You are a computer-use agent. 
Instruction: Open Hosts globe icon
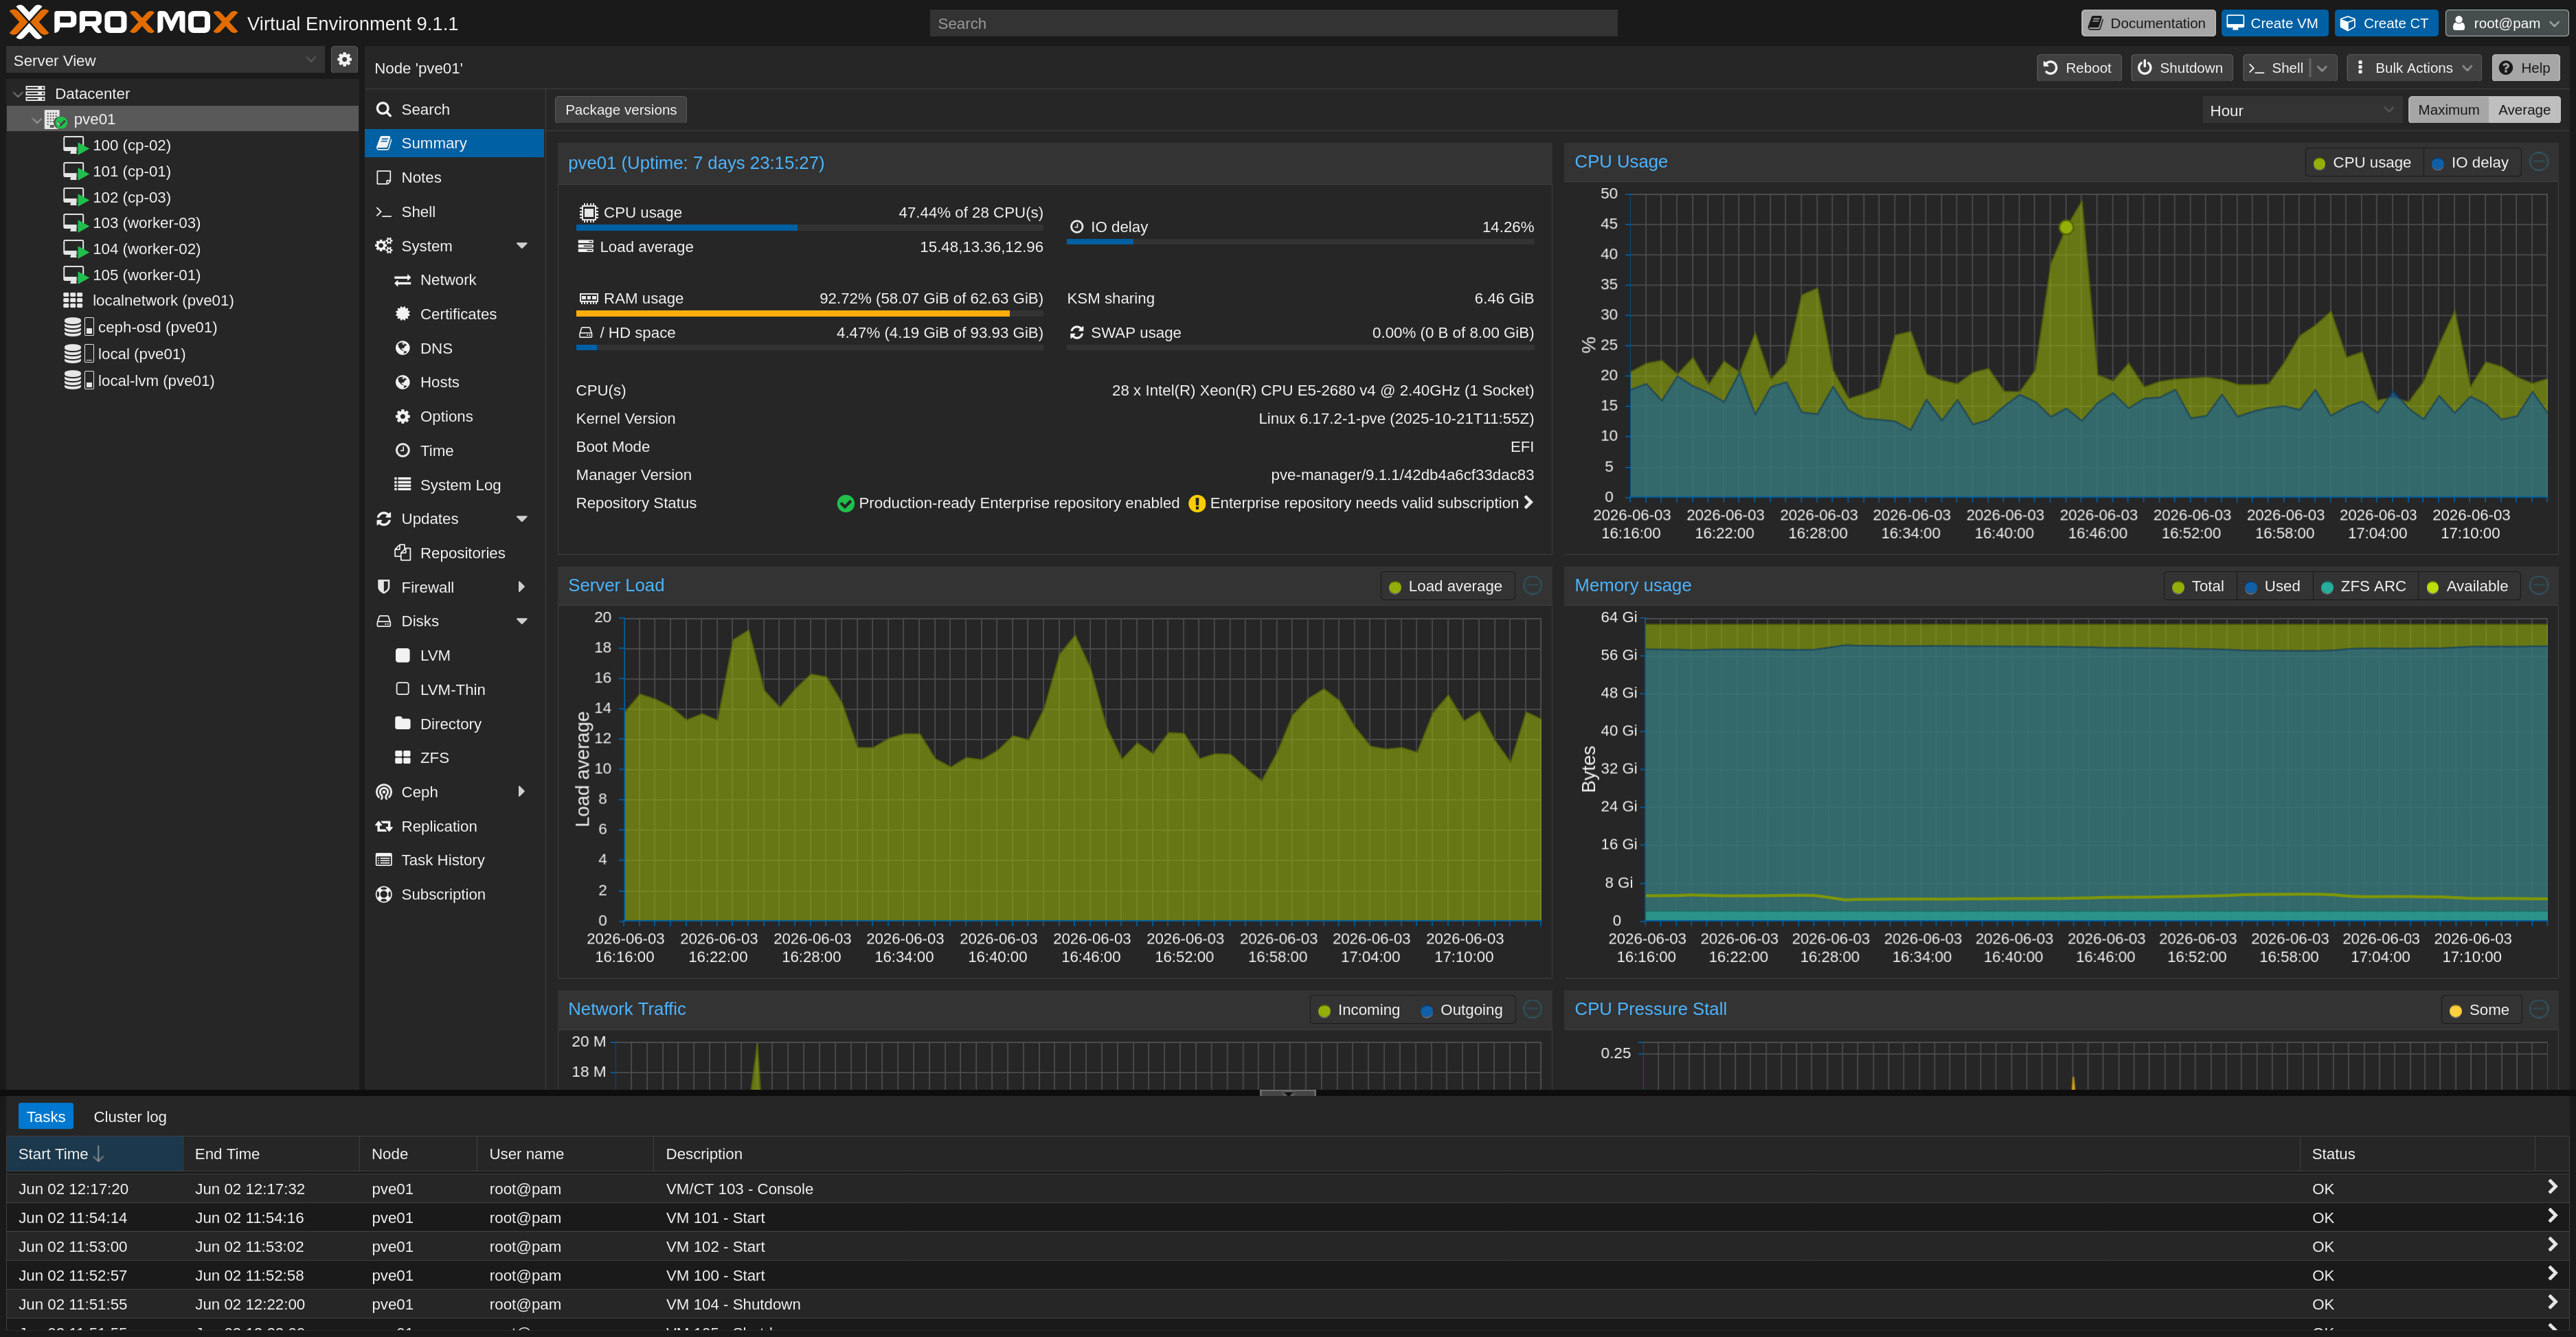coord(403,382)
